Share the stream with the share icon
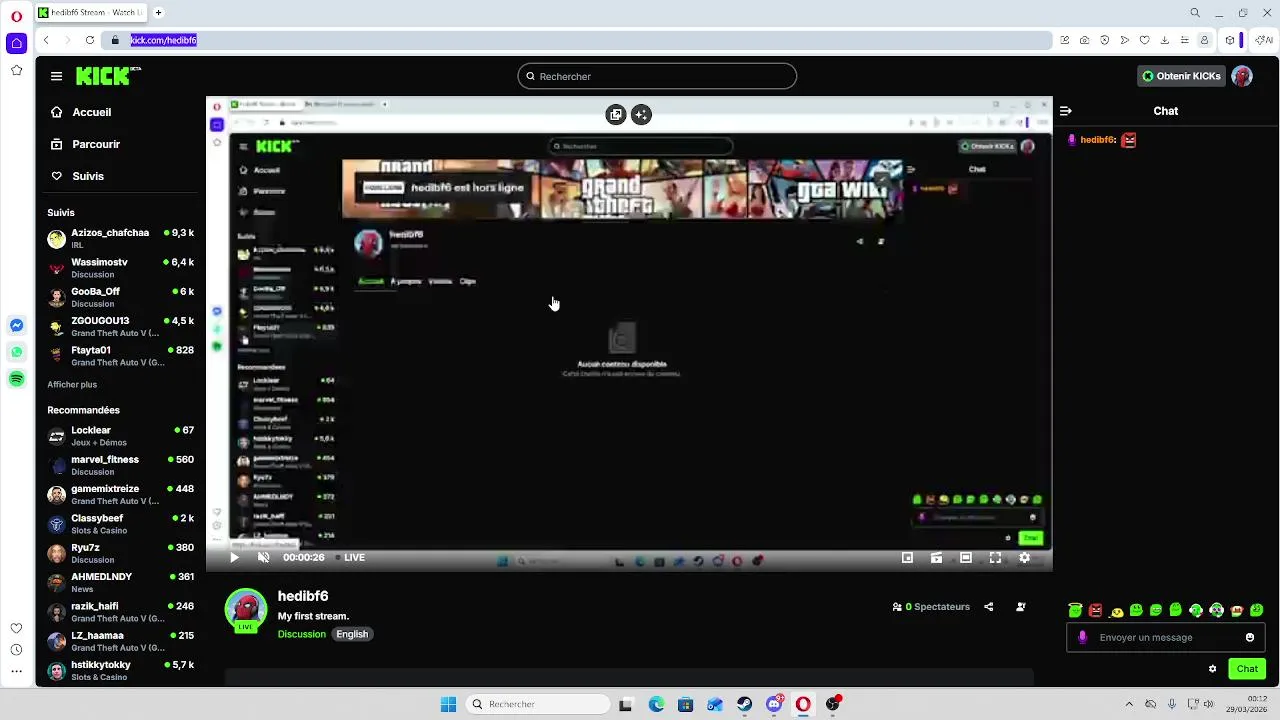Viewport: 1280px width, 720px height. click(989, 607)
